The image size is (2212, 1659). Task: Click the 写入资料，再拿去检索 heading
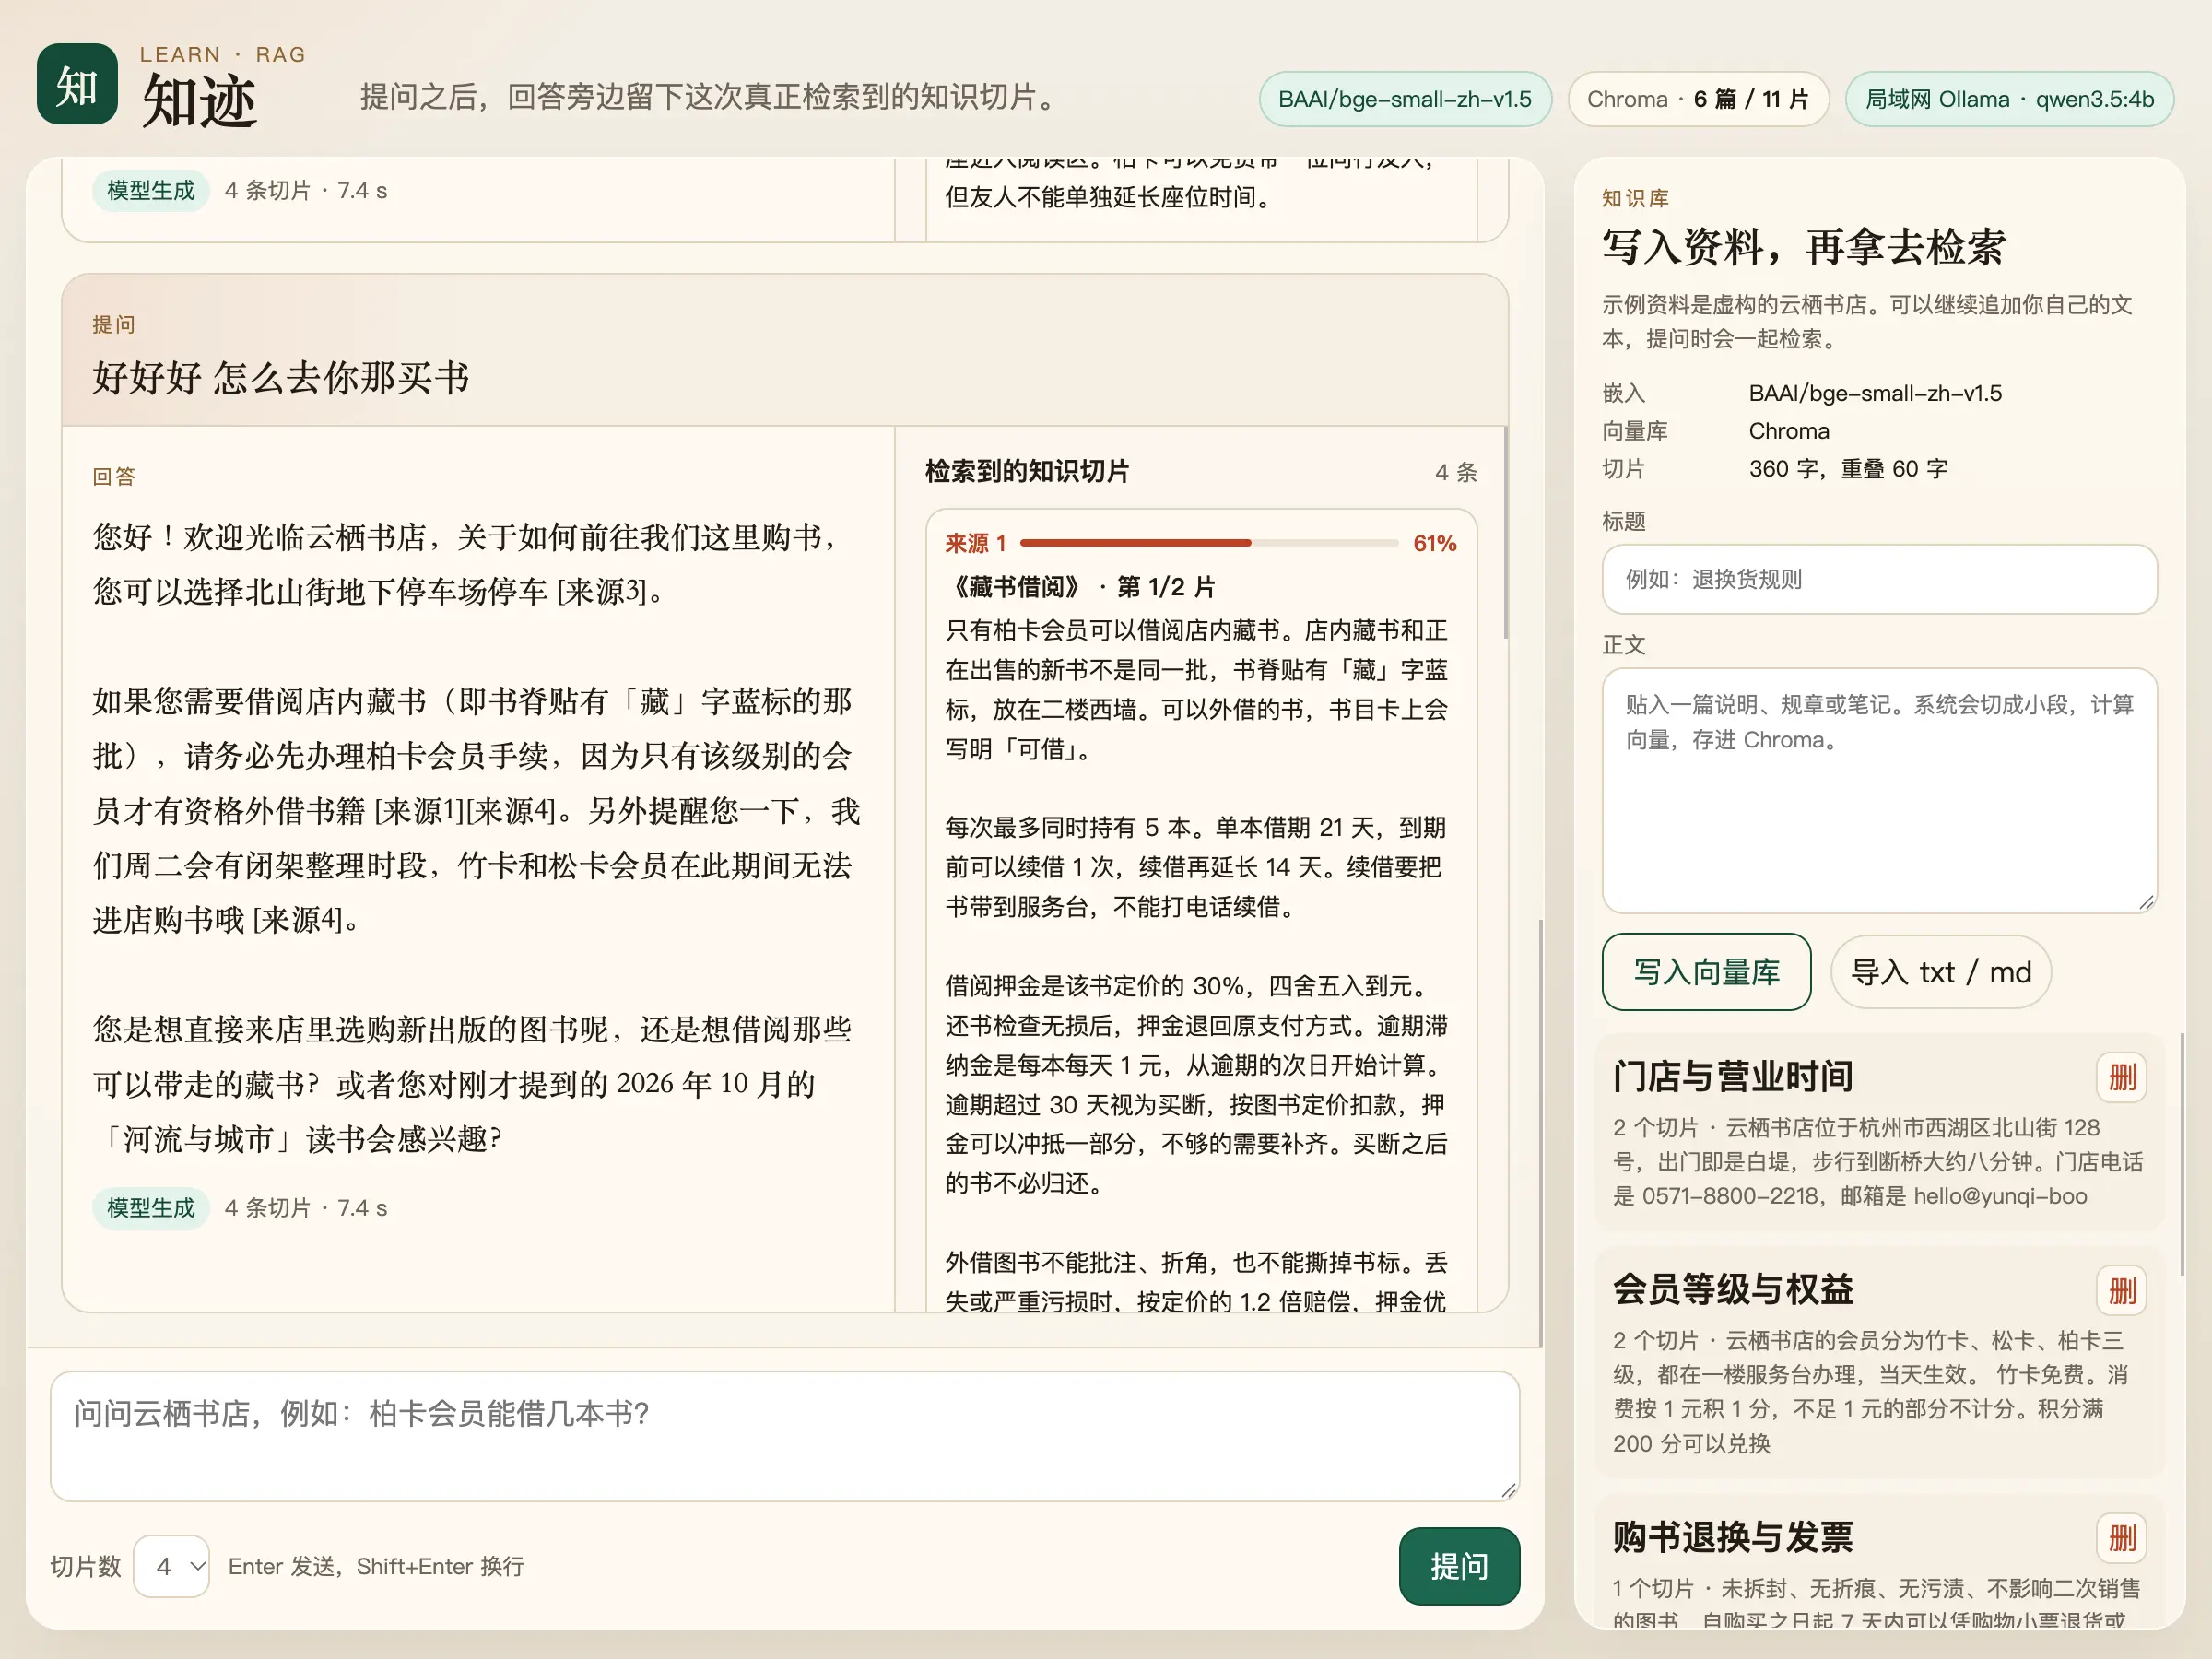click(1804, 247)
